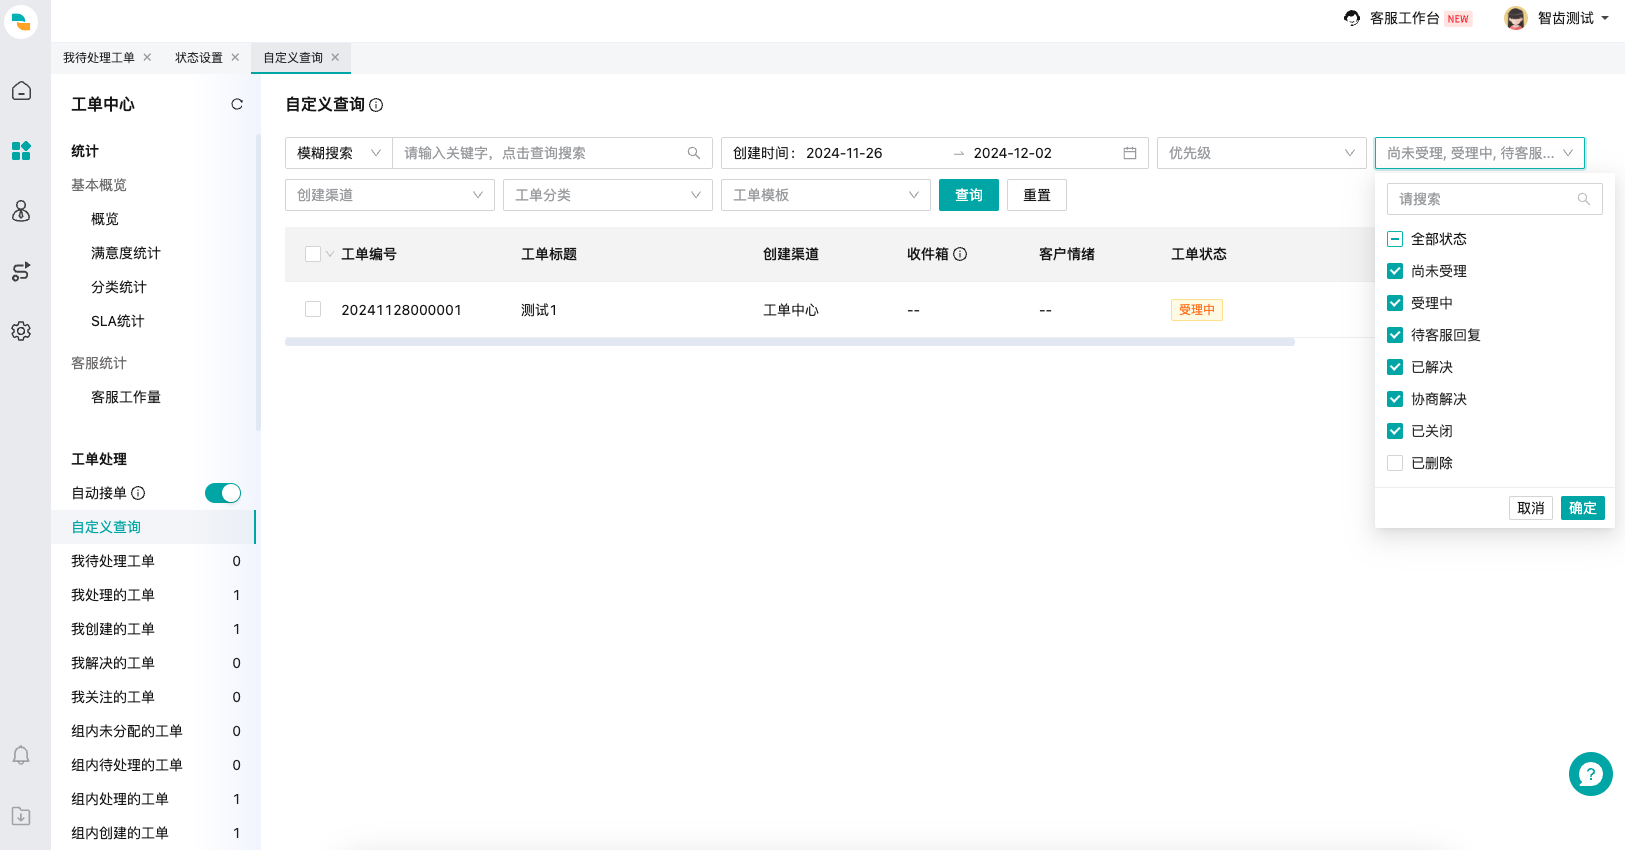Viewport: 1625px width, 850px height.
Task: Open the 优先级 dropdown
Action: click(1262, 153)
